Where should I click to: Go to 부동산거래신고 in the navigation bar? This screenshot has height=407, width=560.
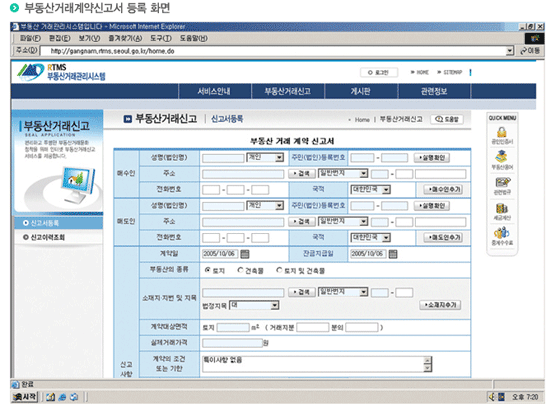(288, 91)
